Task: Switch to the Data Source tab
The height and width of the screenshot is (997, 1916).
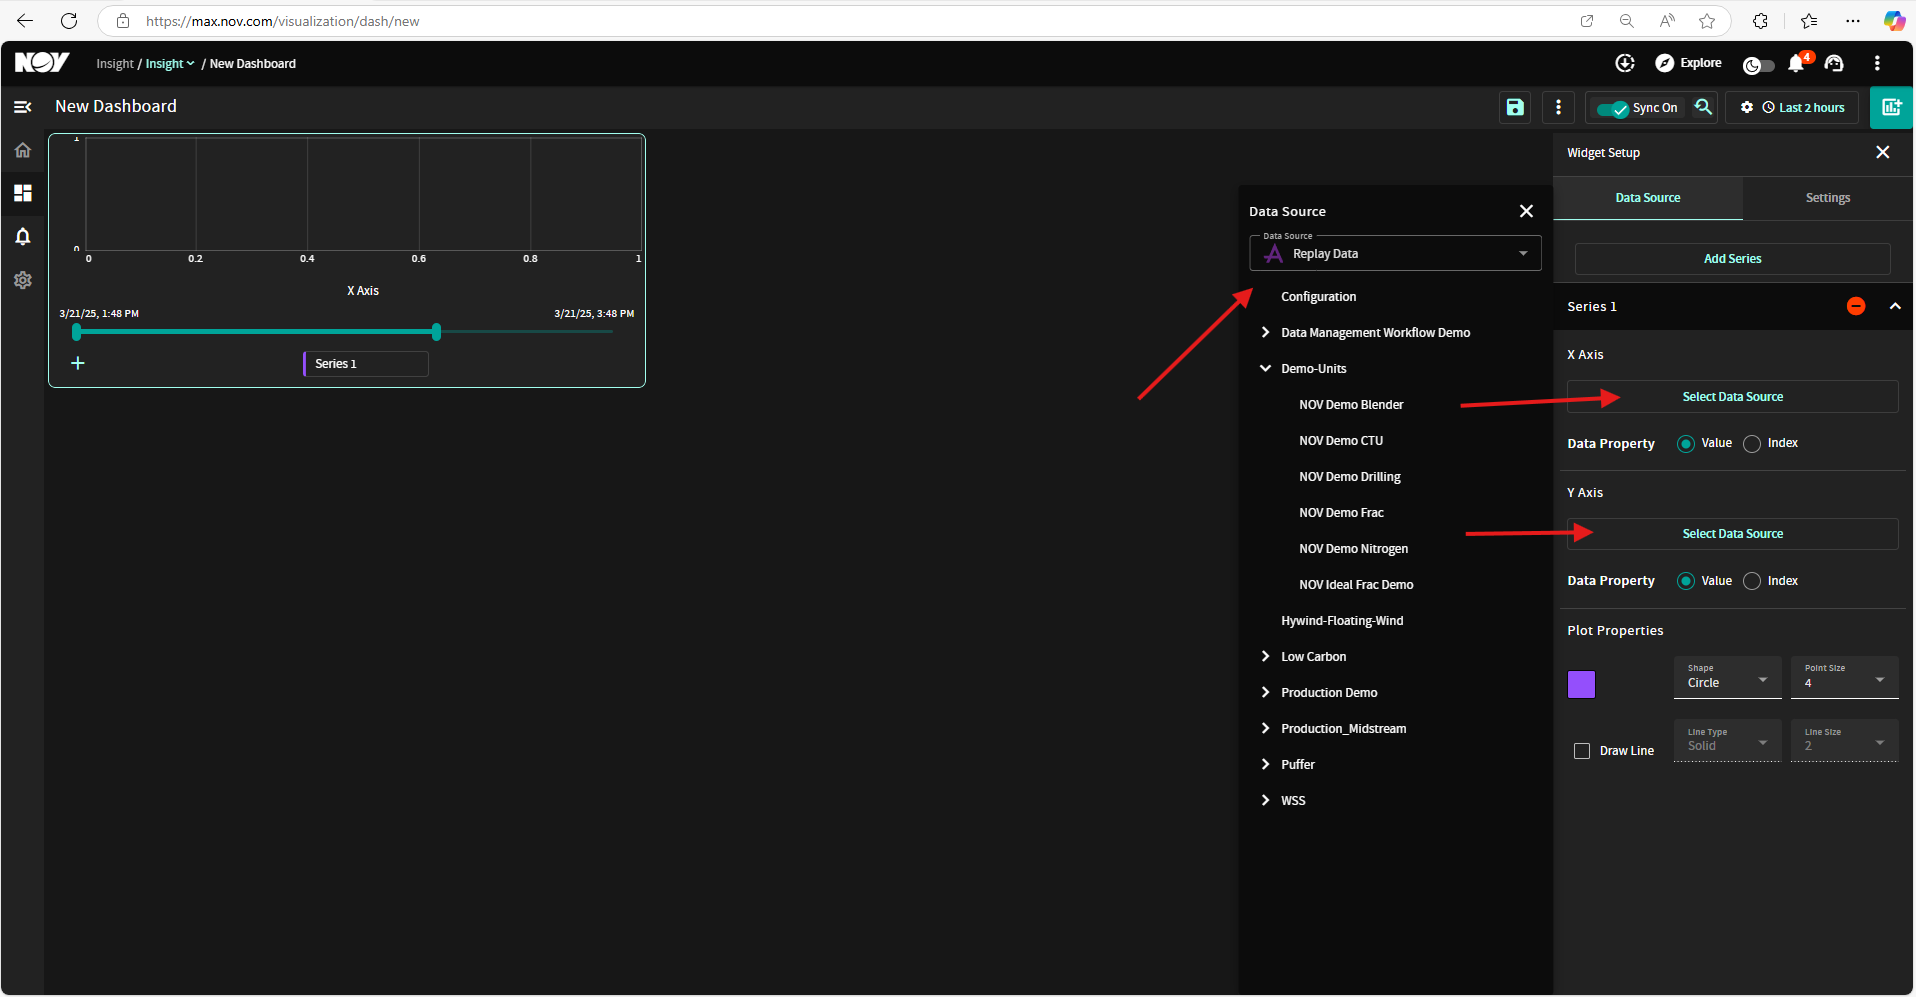Action: [x=1647, y=198]
